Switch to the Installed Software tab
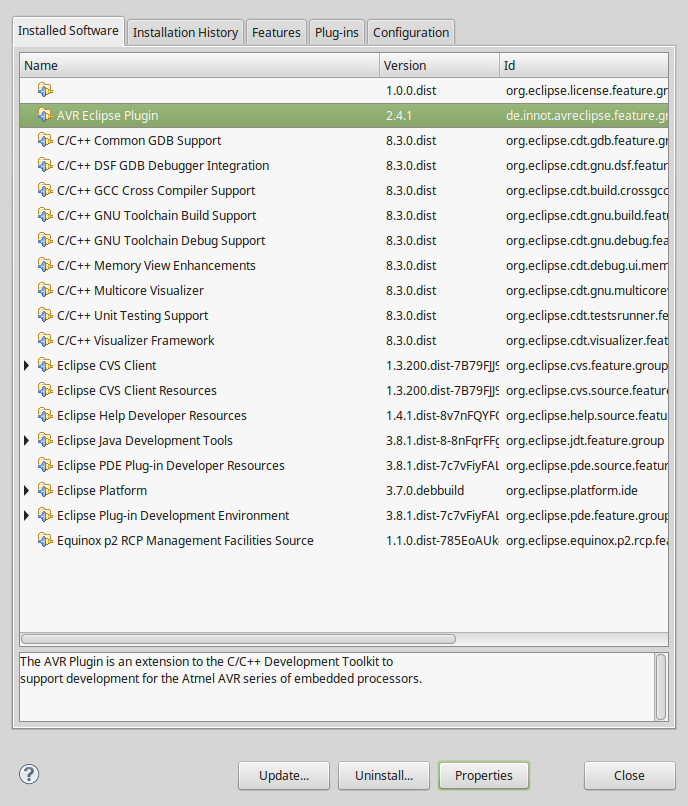The height and width of the screenshot is (806, 688). 68,31
